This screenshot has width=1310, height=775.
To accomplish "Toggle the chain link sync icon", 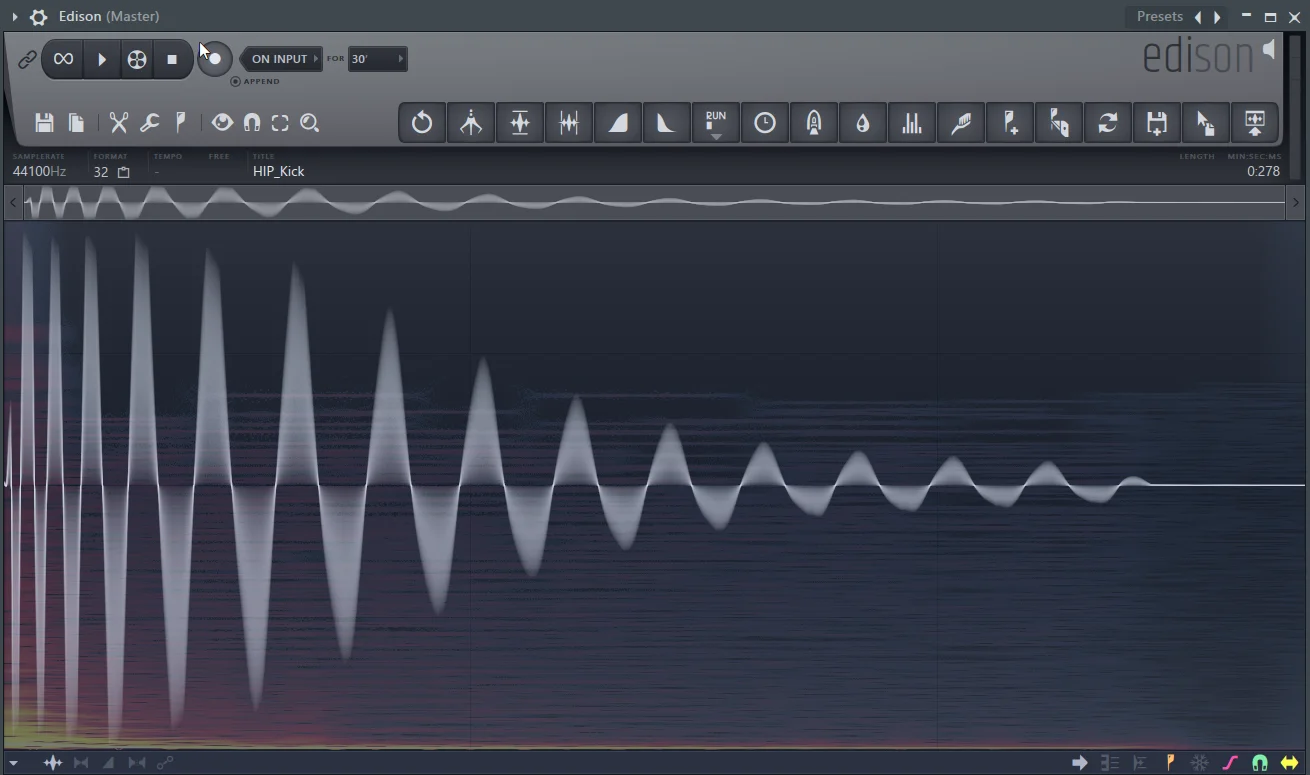I will tap(27, 60).
